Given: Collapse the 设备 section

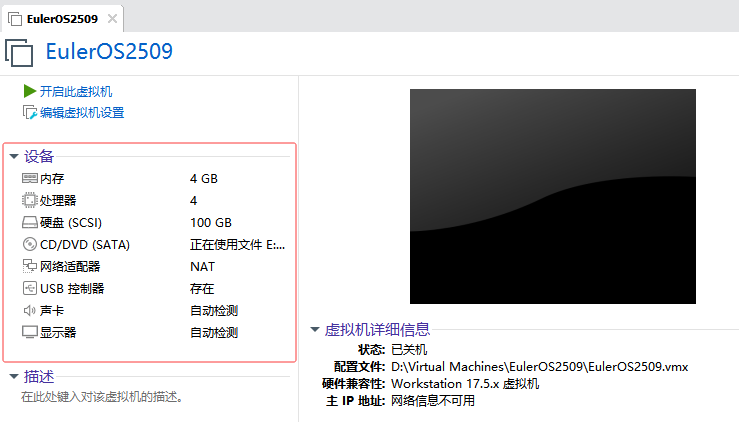Looking at the screenshot, I should pos(14,157).
